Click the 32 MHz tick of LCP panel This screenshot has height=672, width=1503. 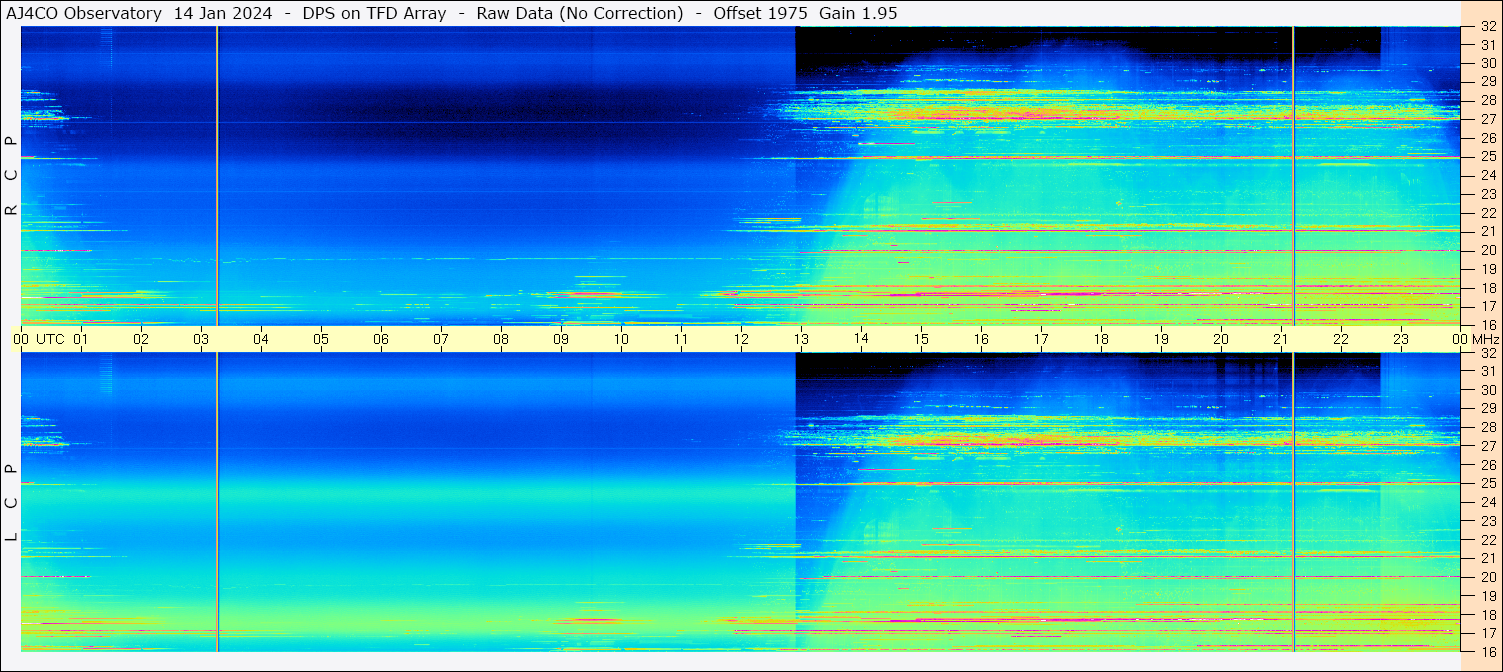coord(1487,353)
